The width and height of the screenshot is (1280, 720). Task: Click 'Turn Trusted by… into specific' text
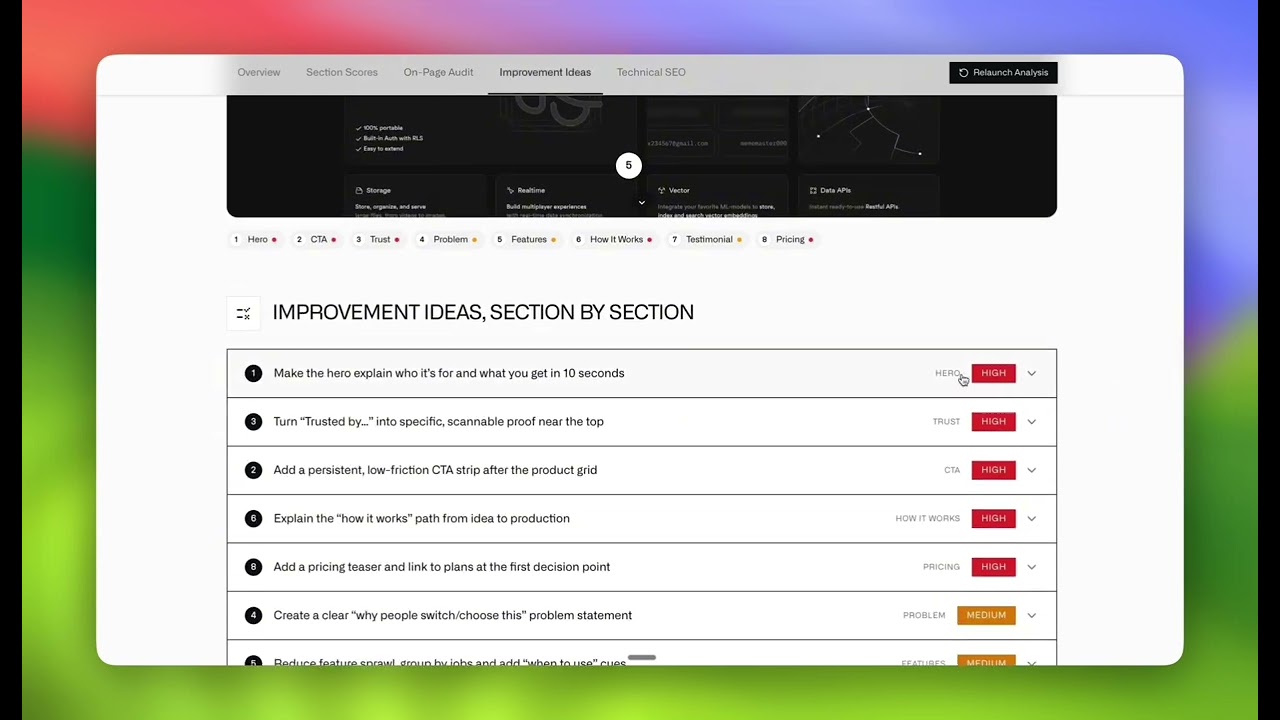point(439,421)
